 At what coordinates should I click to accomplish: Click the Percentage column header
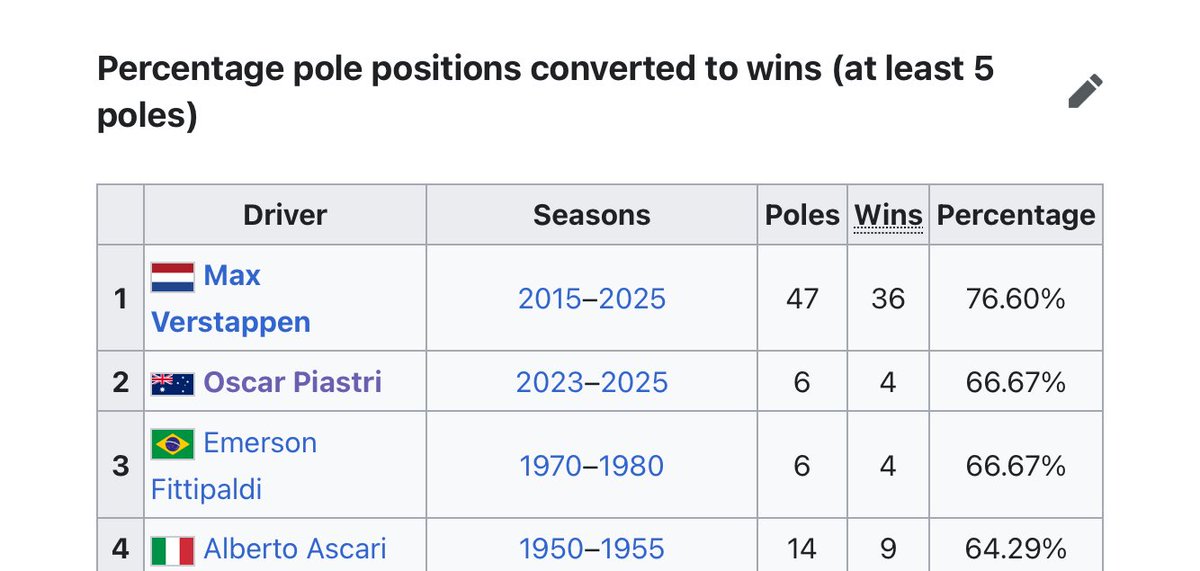(1016, 215)
